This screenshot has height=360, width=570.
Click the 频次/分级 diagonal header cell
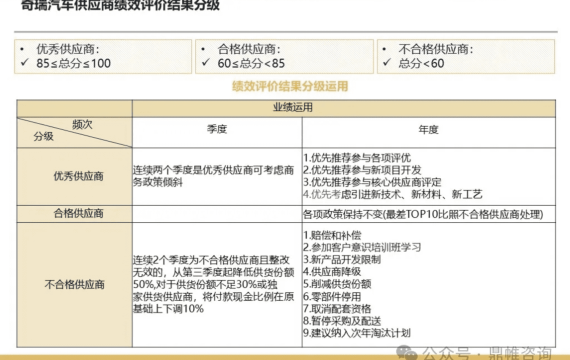pos(75,132)
